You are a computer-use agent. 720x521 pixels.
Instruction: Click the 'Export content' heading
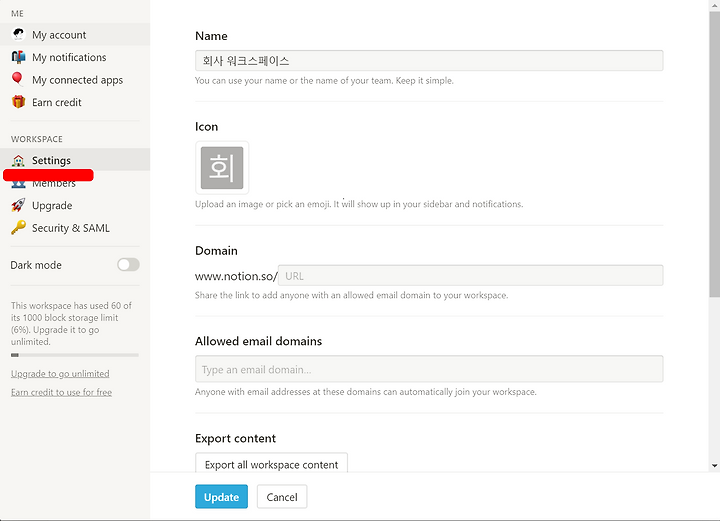(x=235, y=438)
